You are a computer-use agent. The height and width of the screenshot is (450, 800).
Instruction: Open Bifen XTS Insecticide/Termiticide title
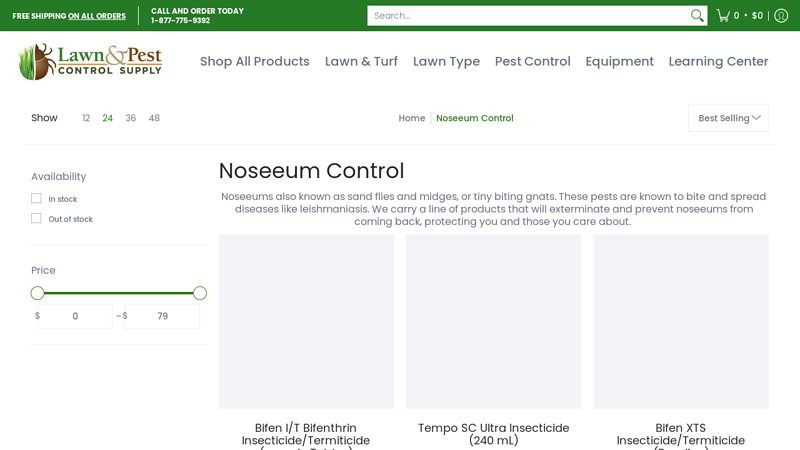[x=681, y=436]
